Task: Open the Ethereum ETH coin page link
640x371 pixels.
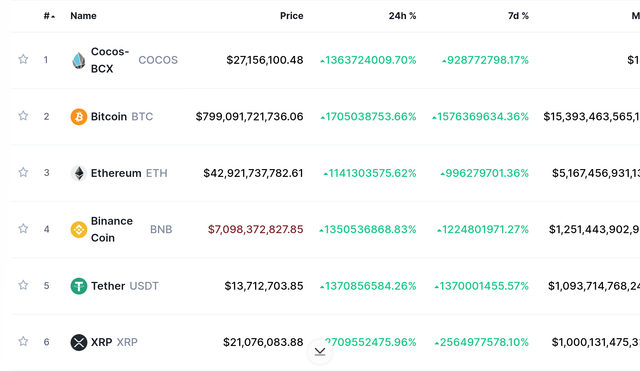Action: tap(129, 173)
